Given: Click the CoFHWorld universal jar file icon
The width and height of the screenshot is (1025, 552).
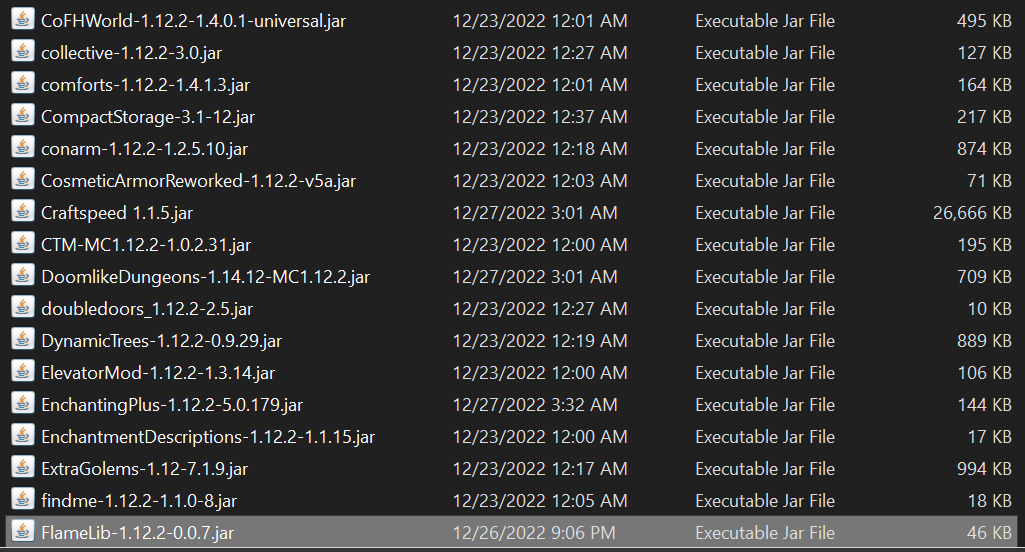Looking at the screenshot, I should pyautogui.click(x=23, y=19).
